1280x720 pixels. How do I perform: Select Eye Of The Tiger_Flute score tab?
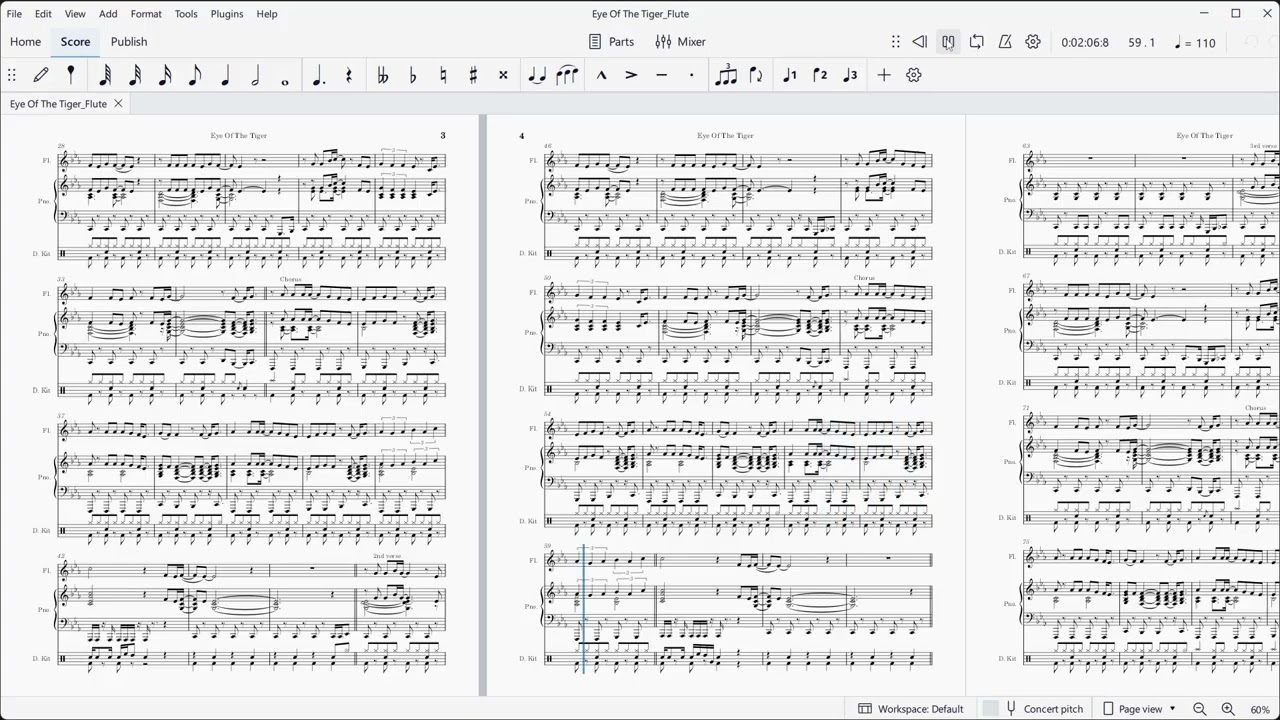tap(58, 104)
